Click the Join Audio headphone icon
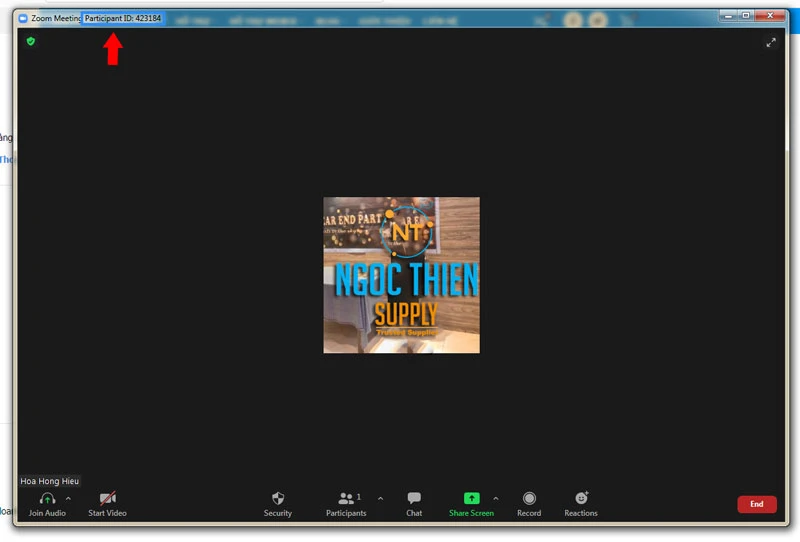Image resolution: width=800 pixels, height=542 pixels. (x=47, y=498)
